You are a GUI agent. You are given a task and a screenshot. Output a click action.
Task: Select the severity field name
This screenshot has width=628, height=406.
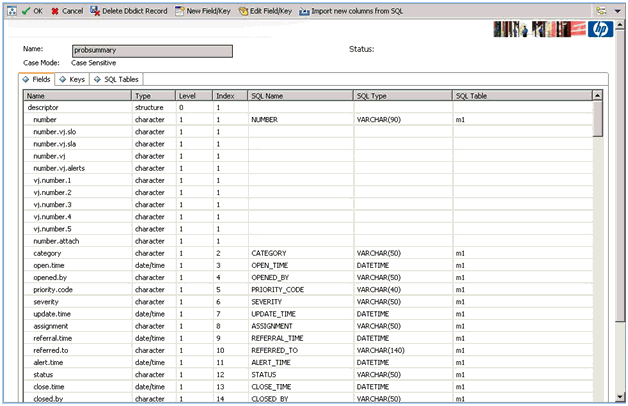click(x=46, y=302)
